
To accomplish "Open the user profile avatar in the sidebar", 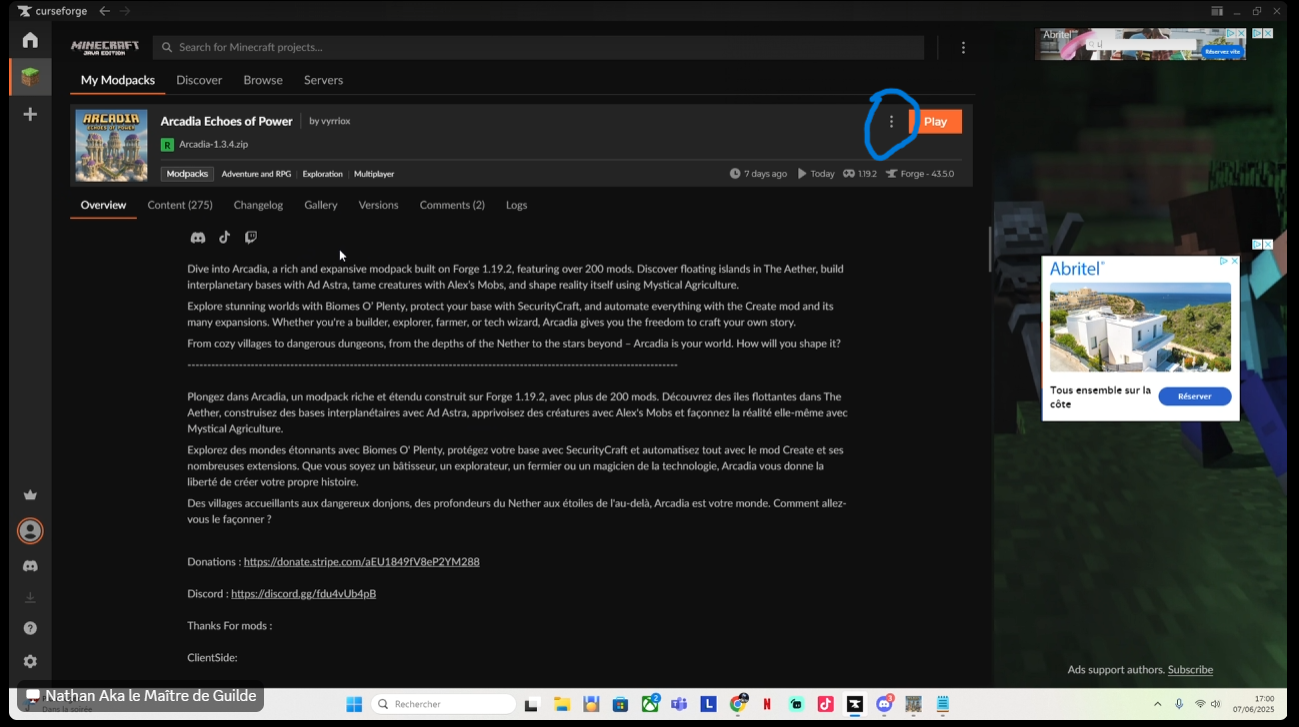I will (x=30, y=531).
